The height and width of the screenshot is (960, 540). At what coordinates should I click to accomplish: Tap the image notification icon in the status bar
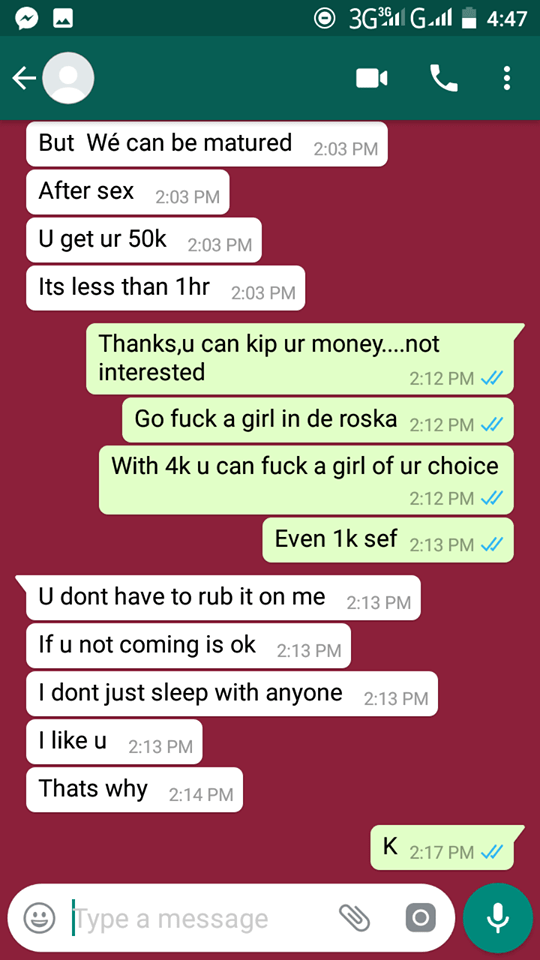(63, 19)
